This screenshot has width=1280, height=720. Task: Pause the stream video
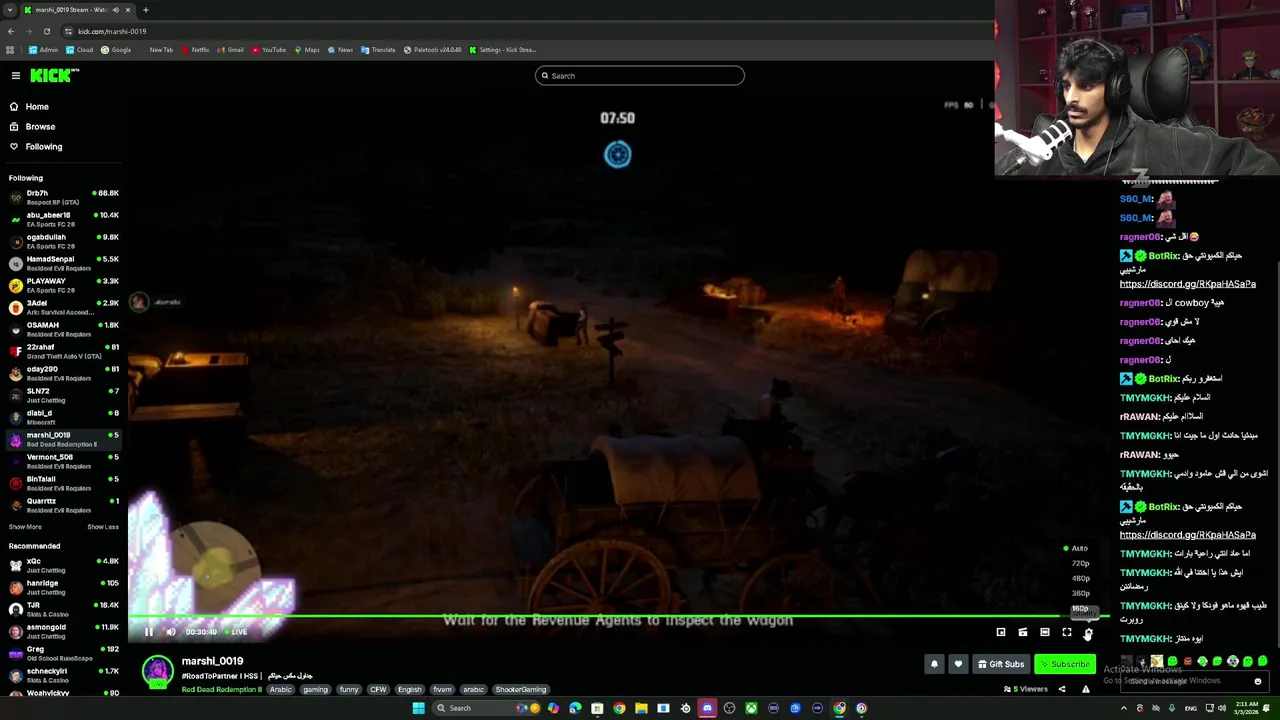coord(149,632)
